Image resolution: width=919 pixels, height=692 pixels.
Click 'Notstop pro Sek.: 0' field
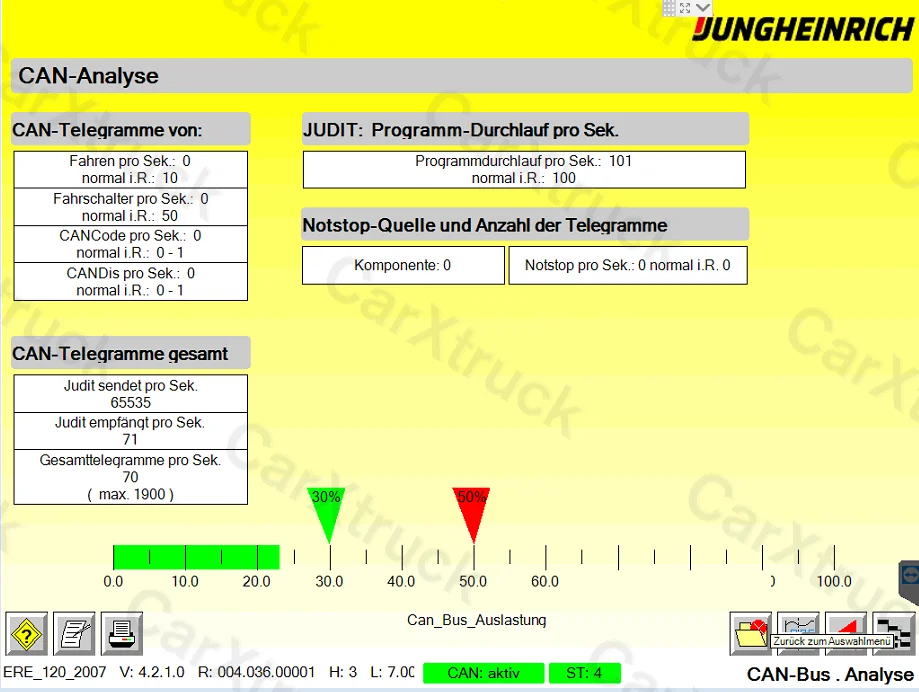coord(628,265)
